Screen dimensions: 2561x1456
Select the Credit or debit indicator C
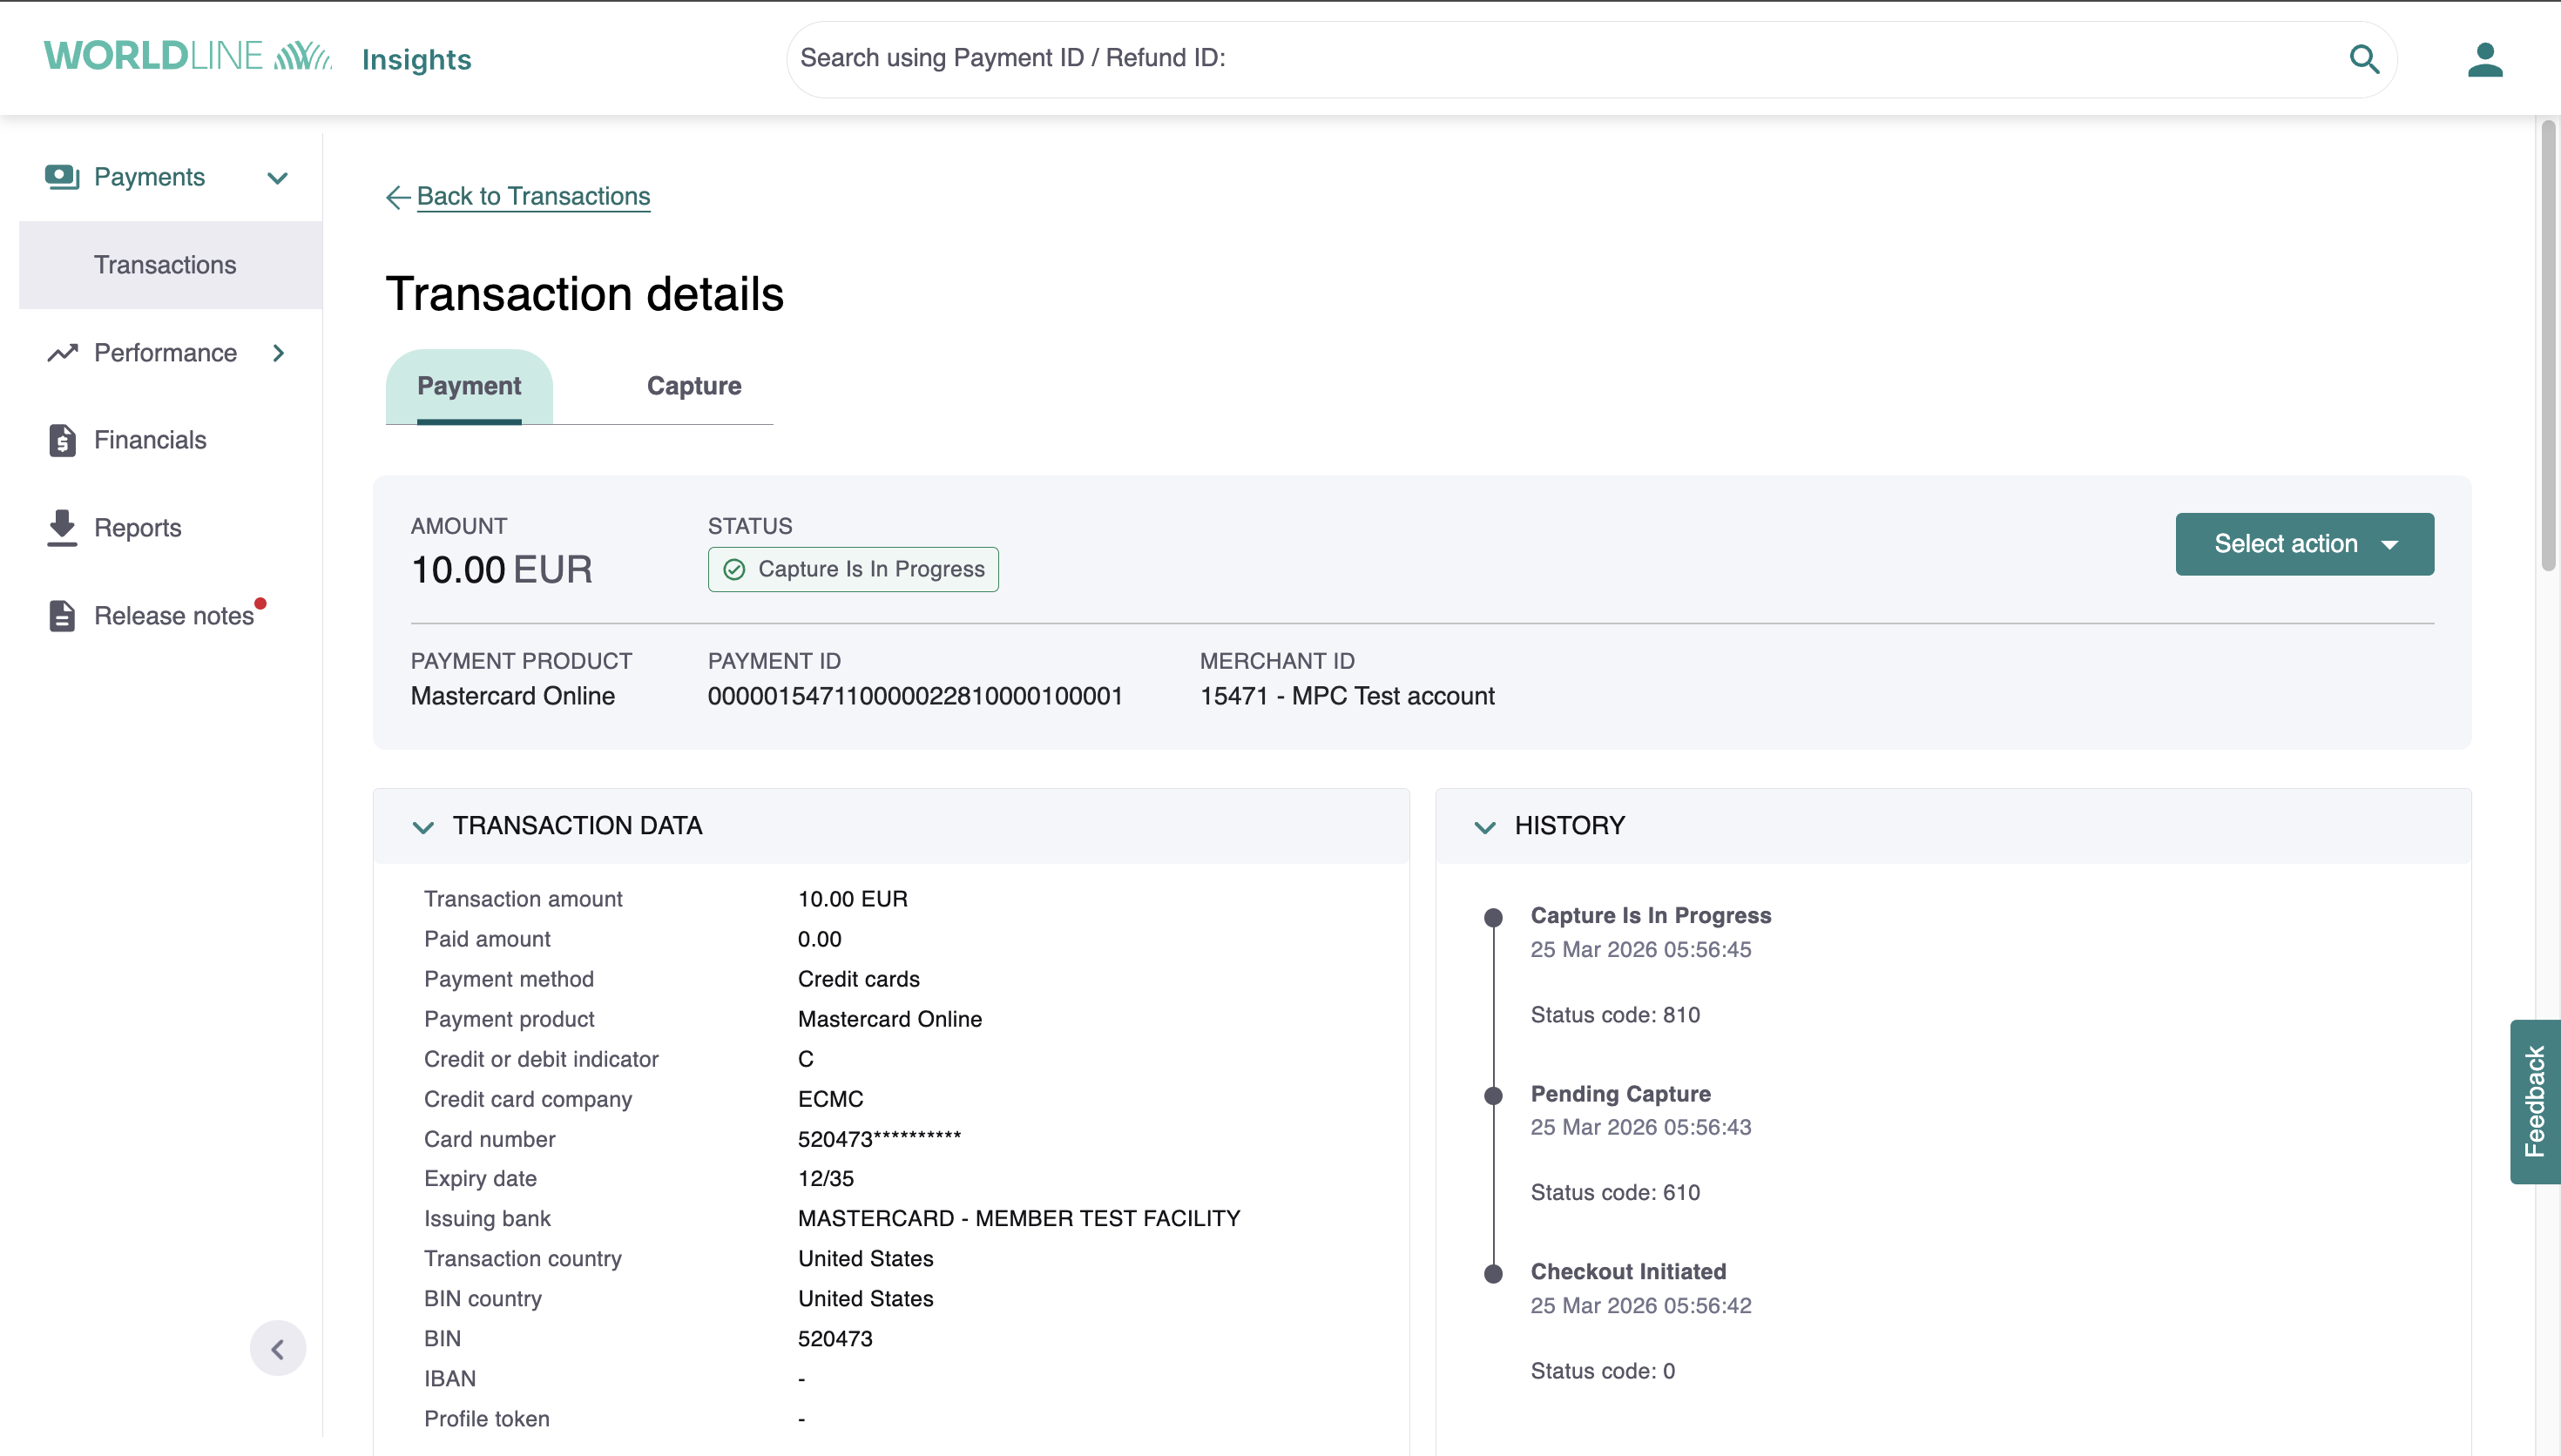(806, 1059)
